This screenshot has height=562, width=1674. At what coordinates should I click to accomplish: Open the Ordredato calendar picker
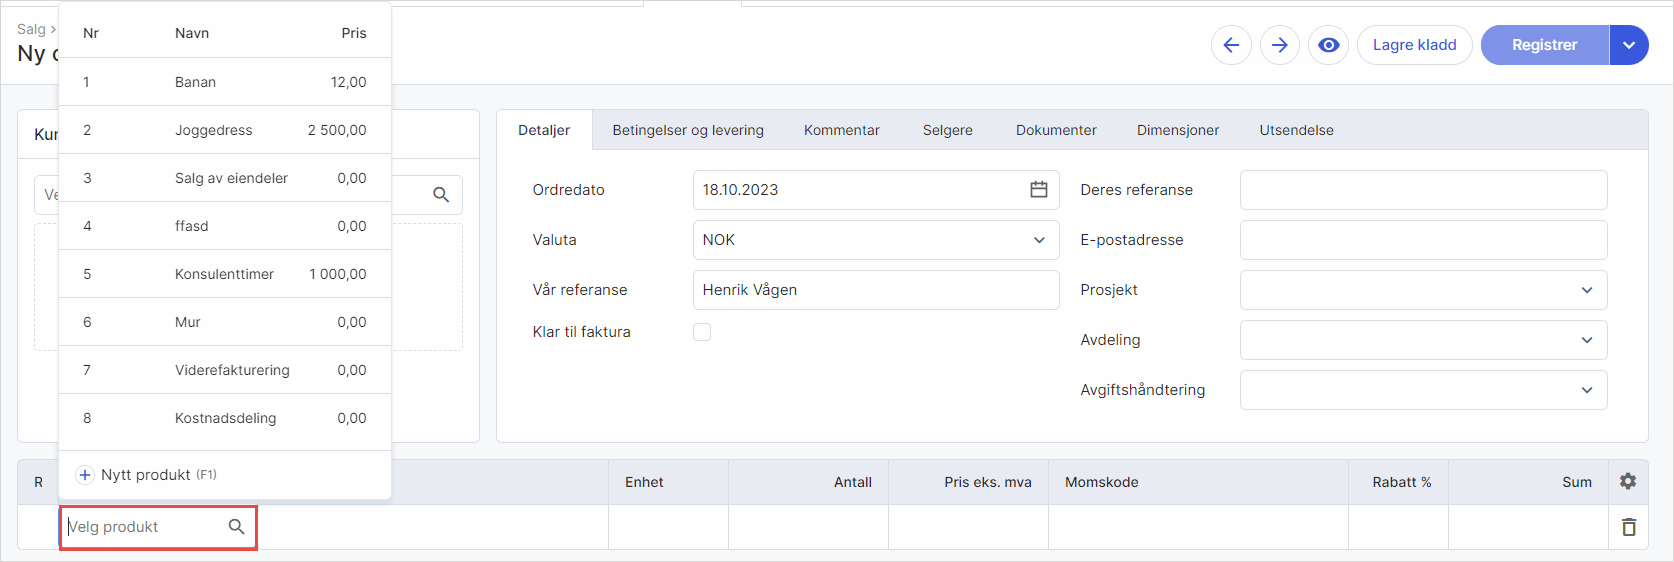point(1039,190)
